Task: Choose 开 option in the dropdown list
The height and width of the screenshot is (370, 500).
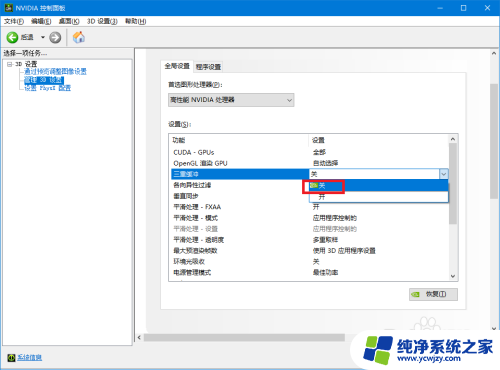Action: 378,197
